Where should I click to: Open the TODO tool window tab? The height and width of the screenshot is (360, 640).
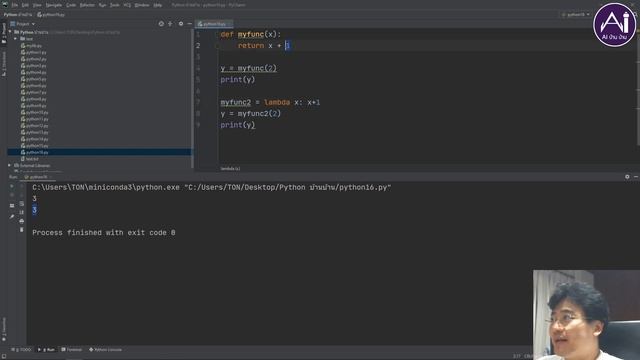pyautogui.click(x=21, y=350)
